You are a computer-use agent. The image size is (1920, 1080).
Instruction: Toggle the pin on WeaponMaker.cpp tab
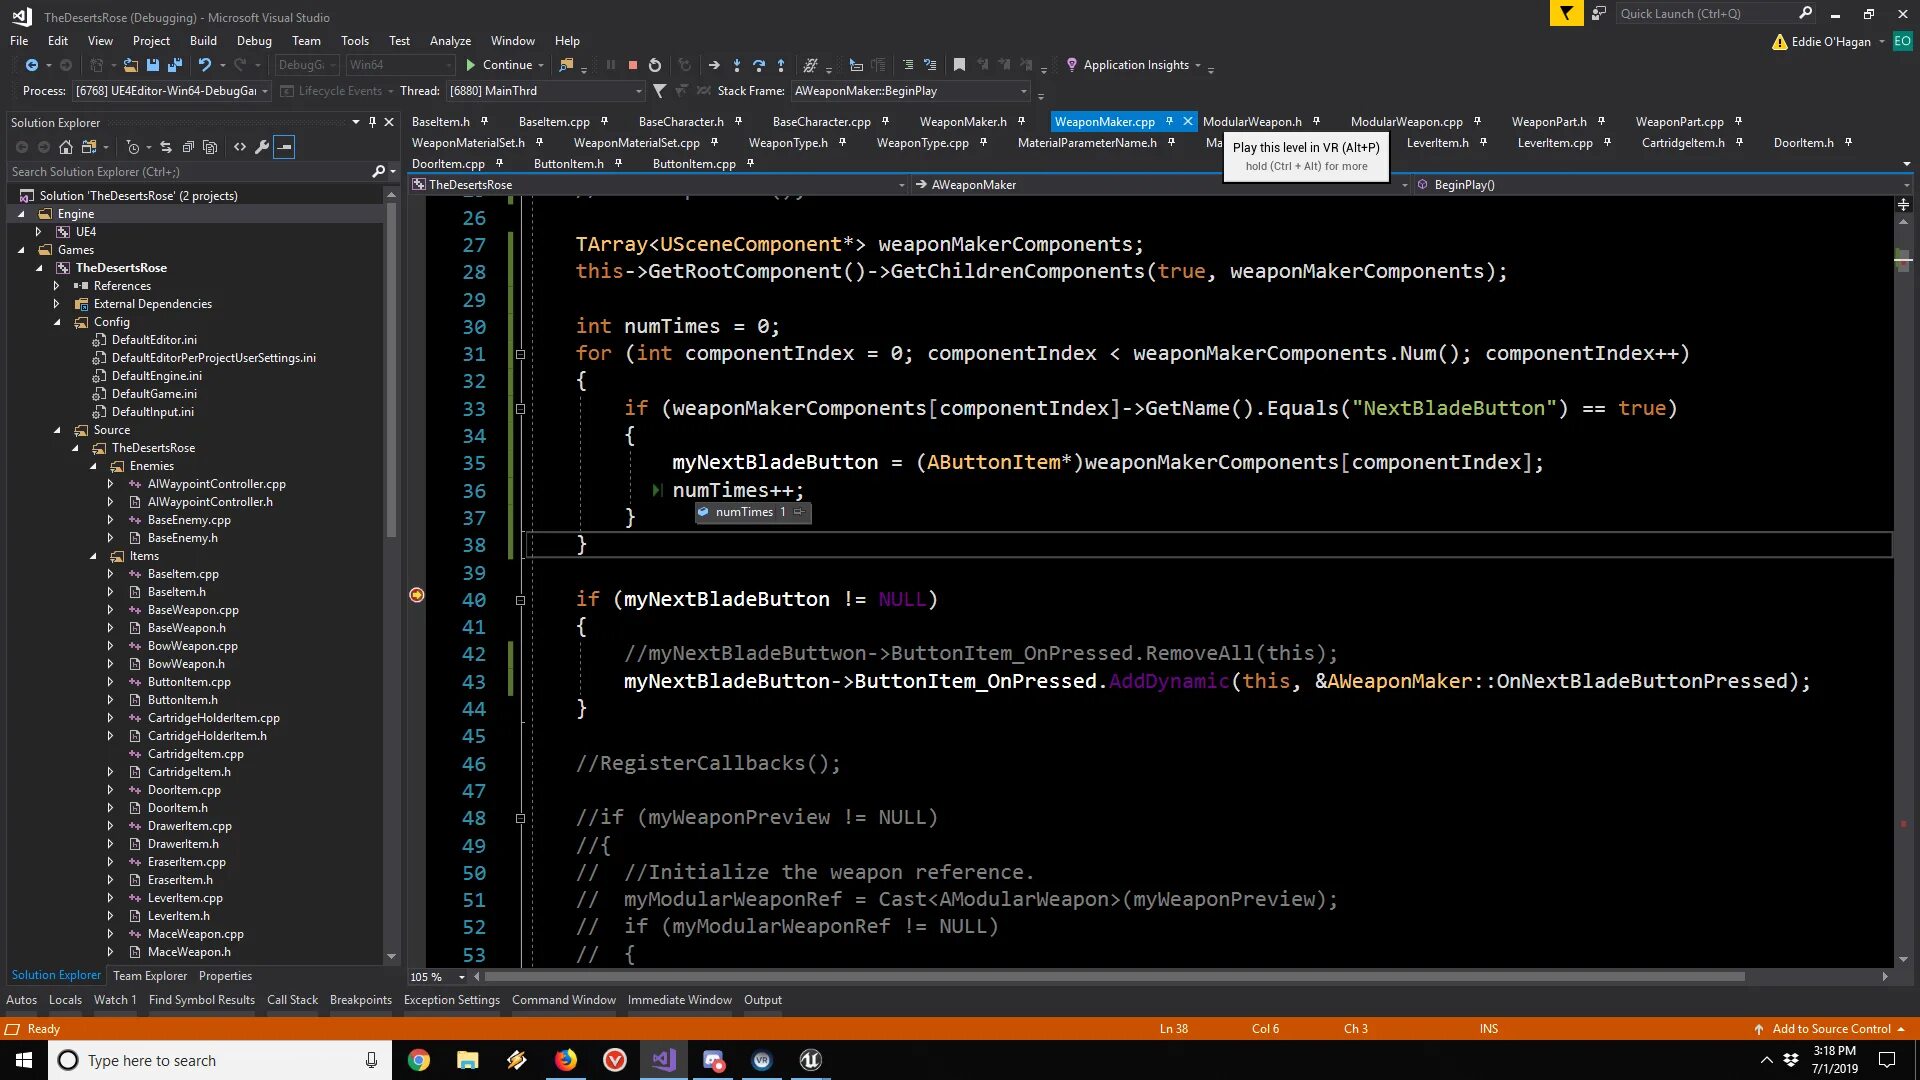click(1169, 121)
